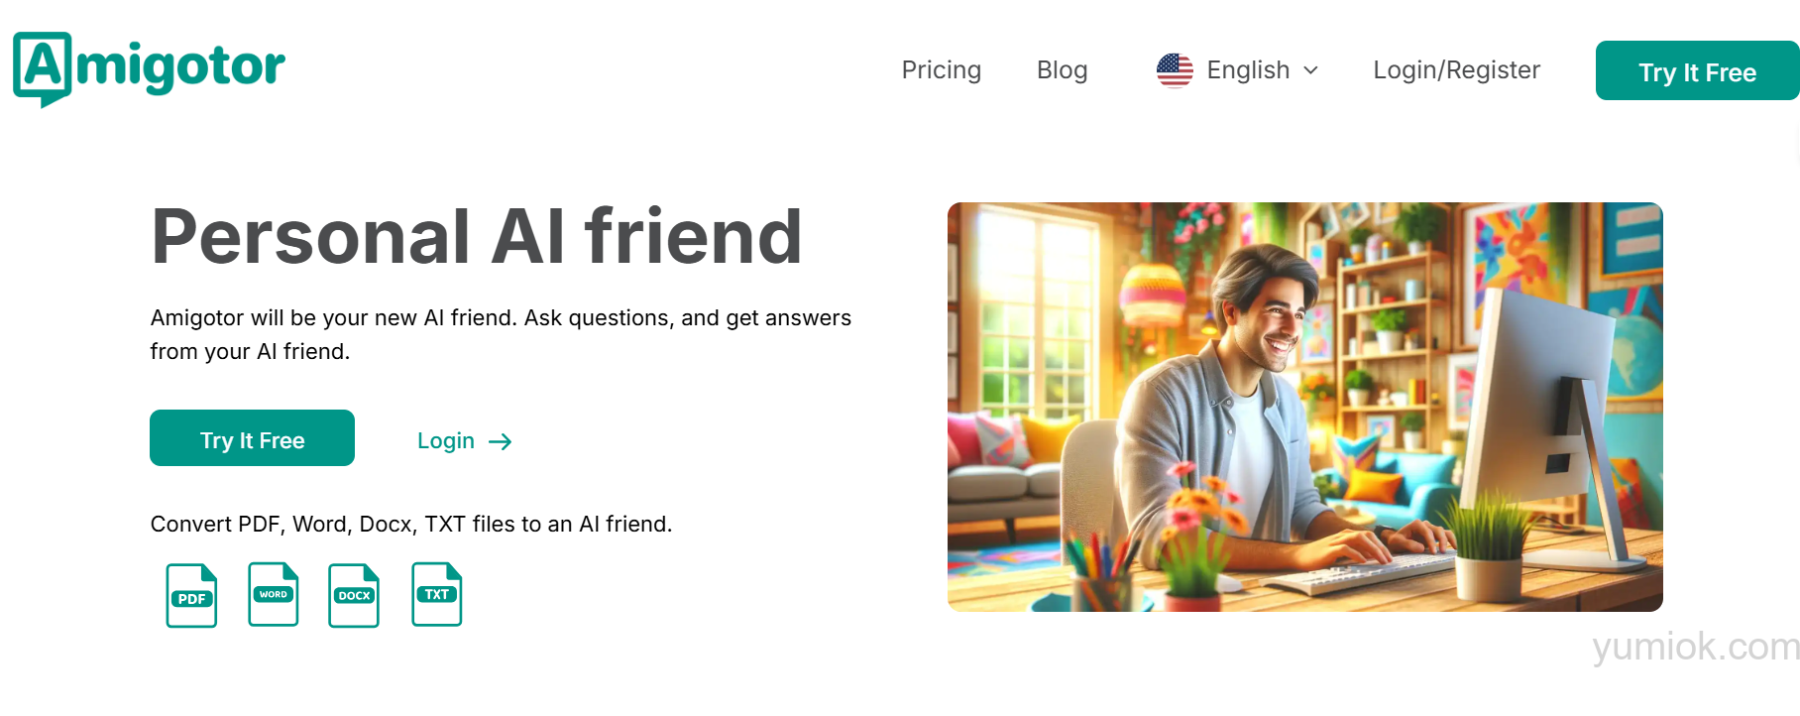Expand the language chevron arrow
The image size is (1800, 716).
pos(1311,70)
